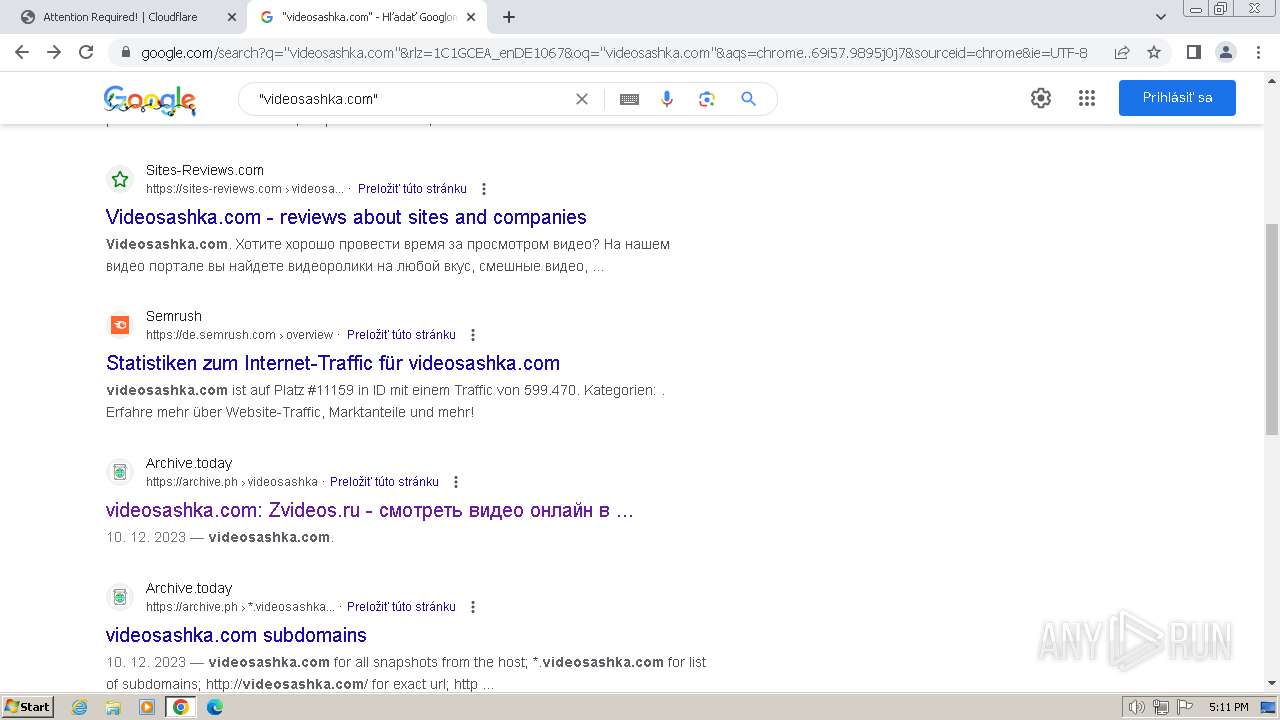
Task: Search by image with Google Lens
Action: pos(707,99)
